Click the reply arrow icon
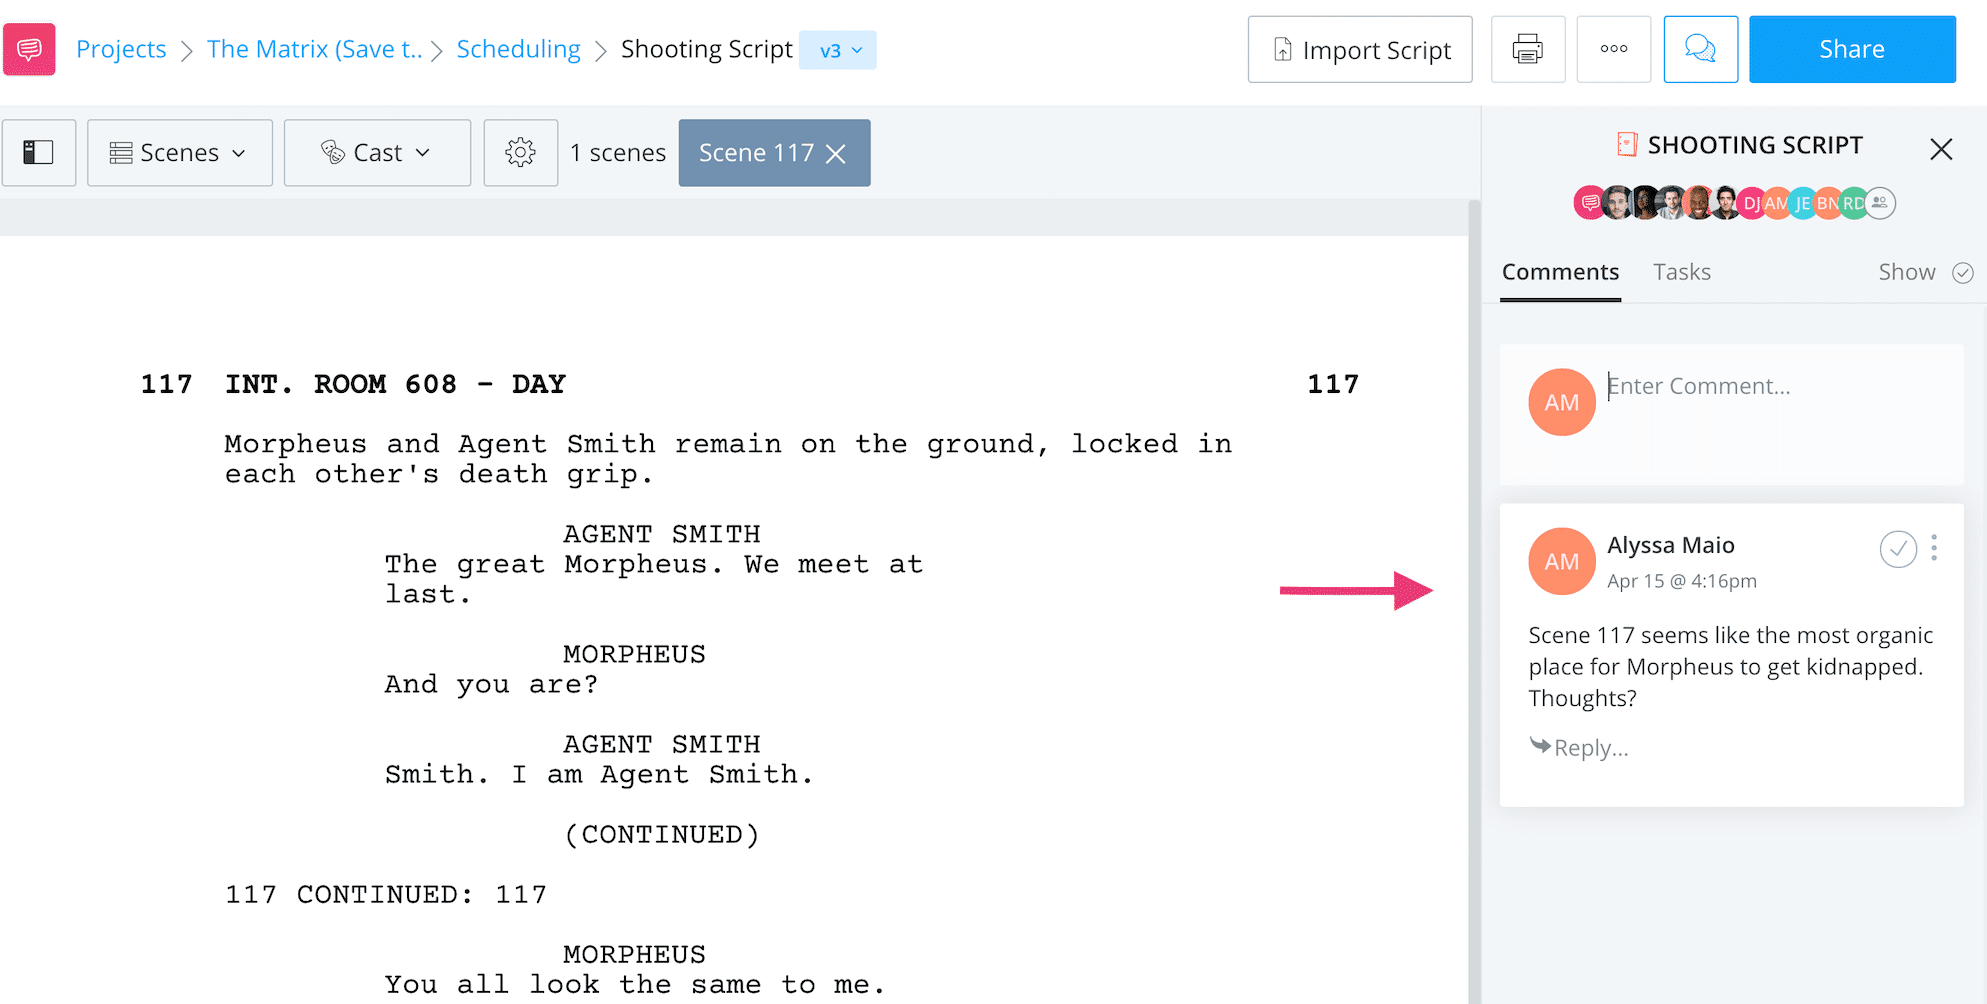 pyautogui.click(x=1540, y=745)
